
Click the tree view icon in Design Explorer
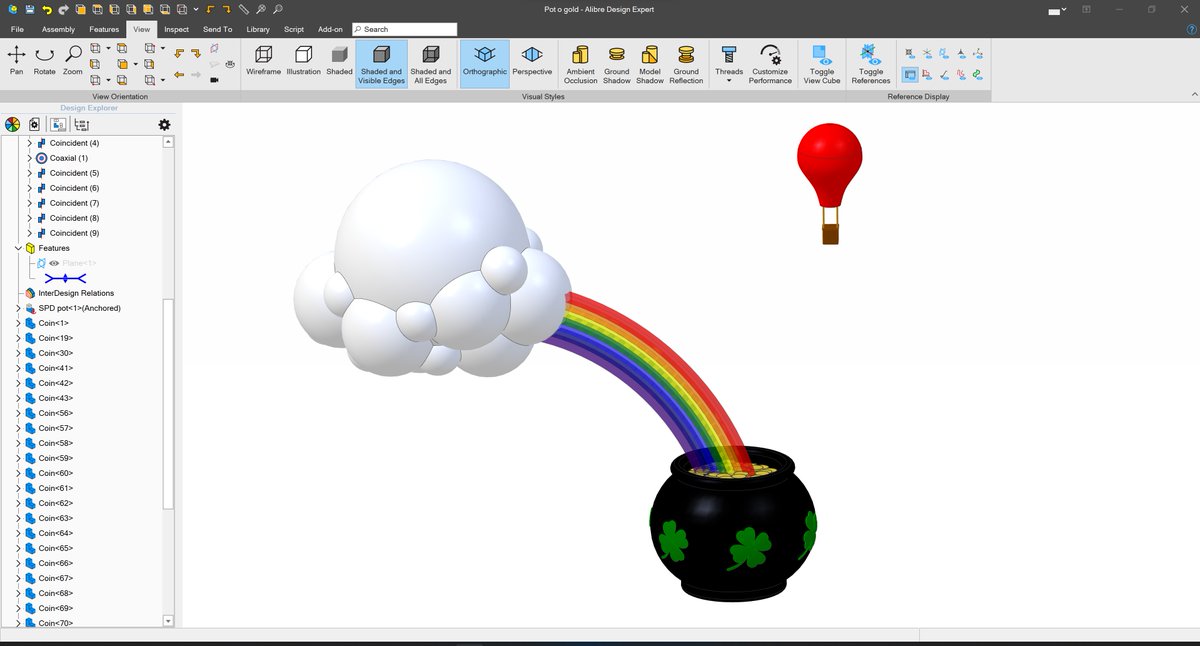[82, 124]
